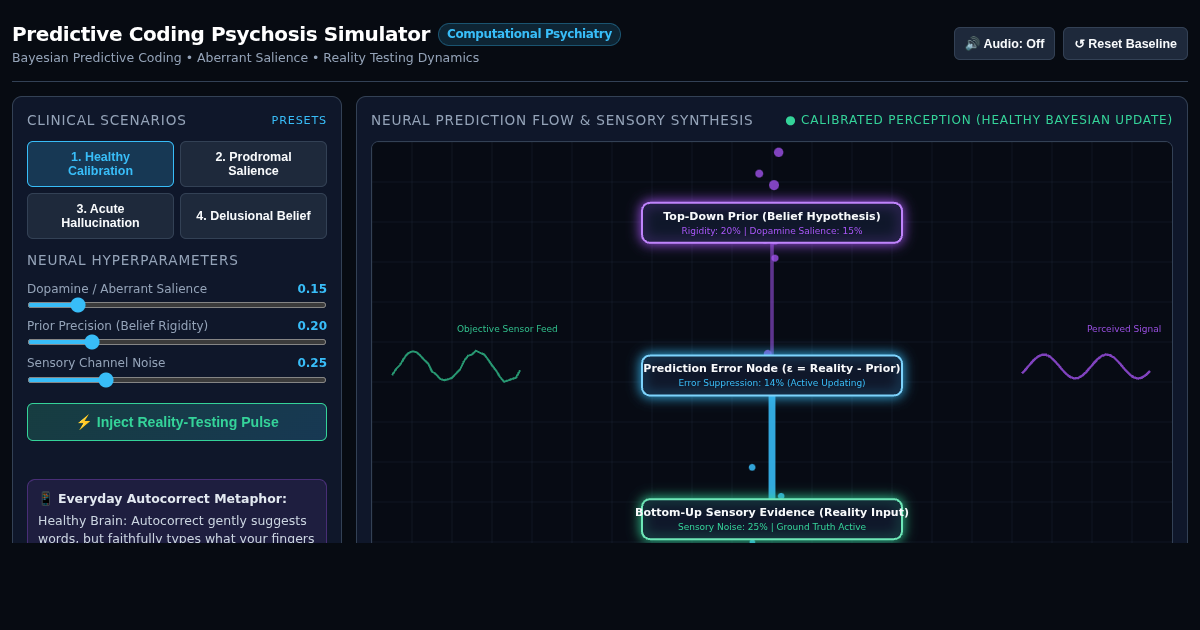The height and width of the screenshot is (630, 1200).
Task: Click the Computational Psychiatry badge
Action: point(529,34)
